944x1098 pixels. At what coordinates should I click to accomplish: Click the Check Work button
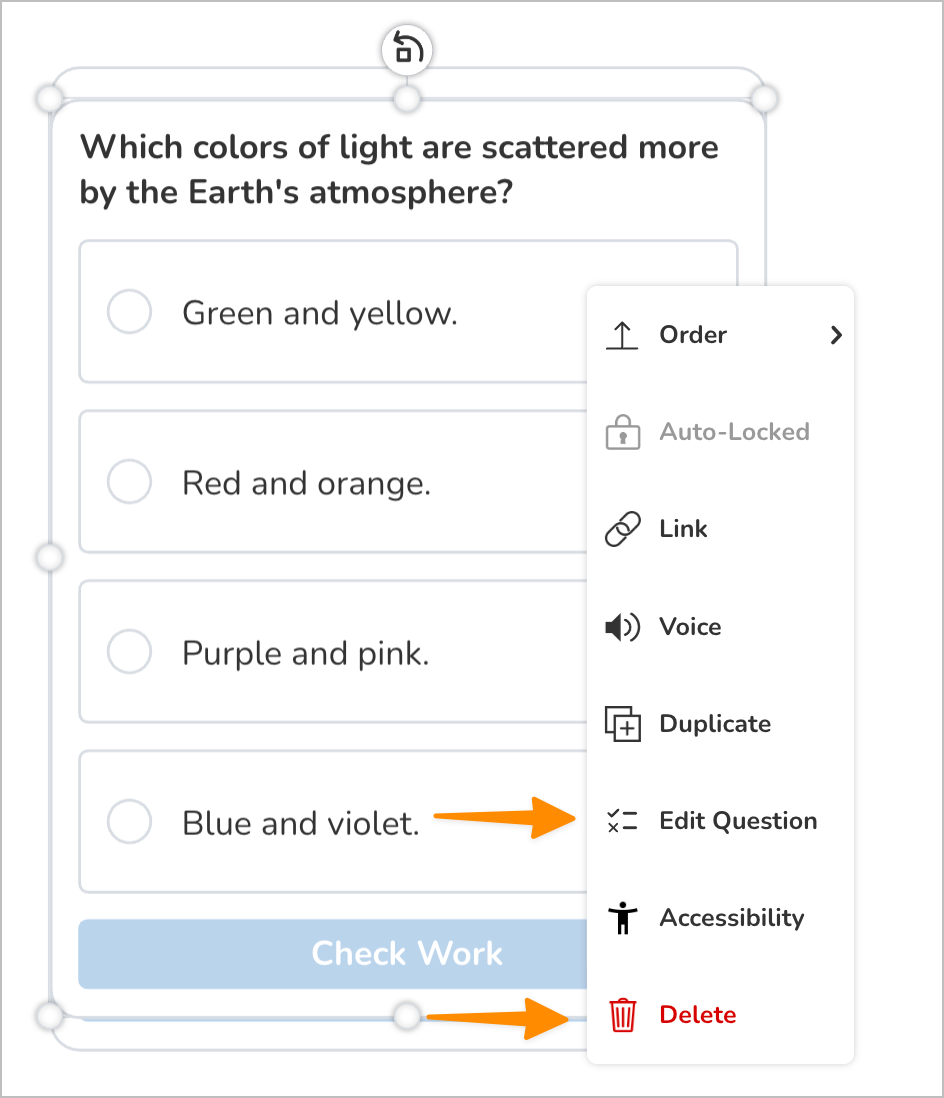(333, 954)
